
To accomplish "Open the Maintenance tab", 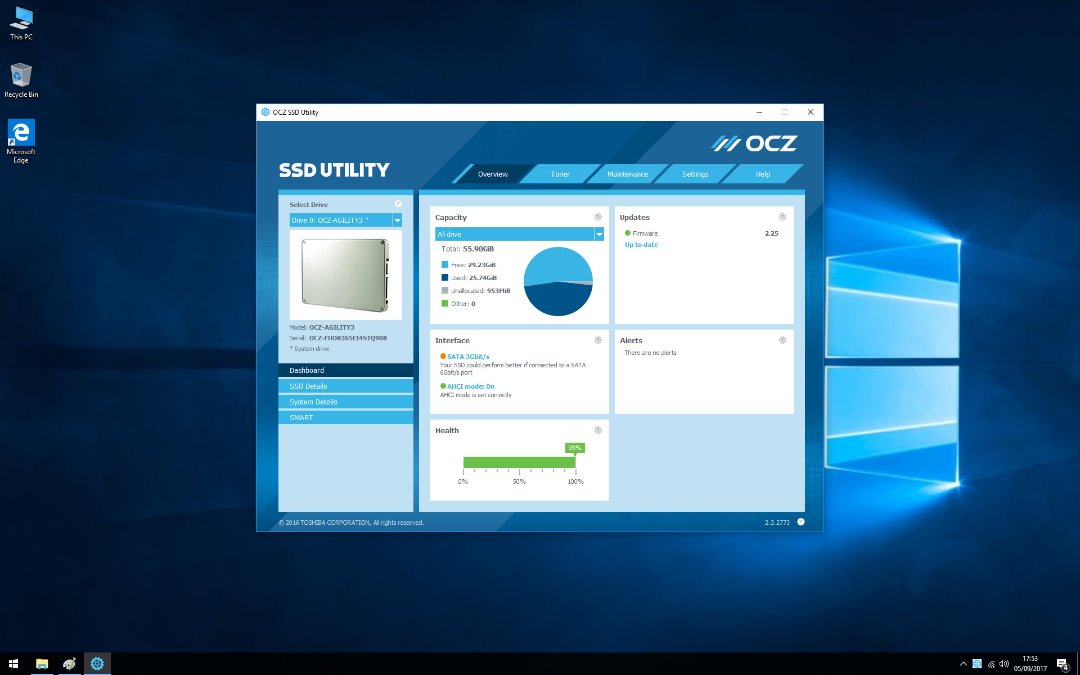I will click(627, 174).
